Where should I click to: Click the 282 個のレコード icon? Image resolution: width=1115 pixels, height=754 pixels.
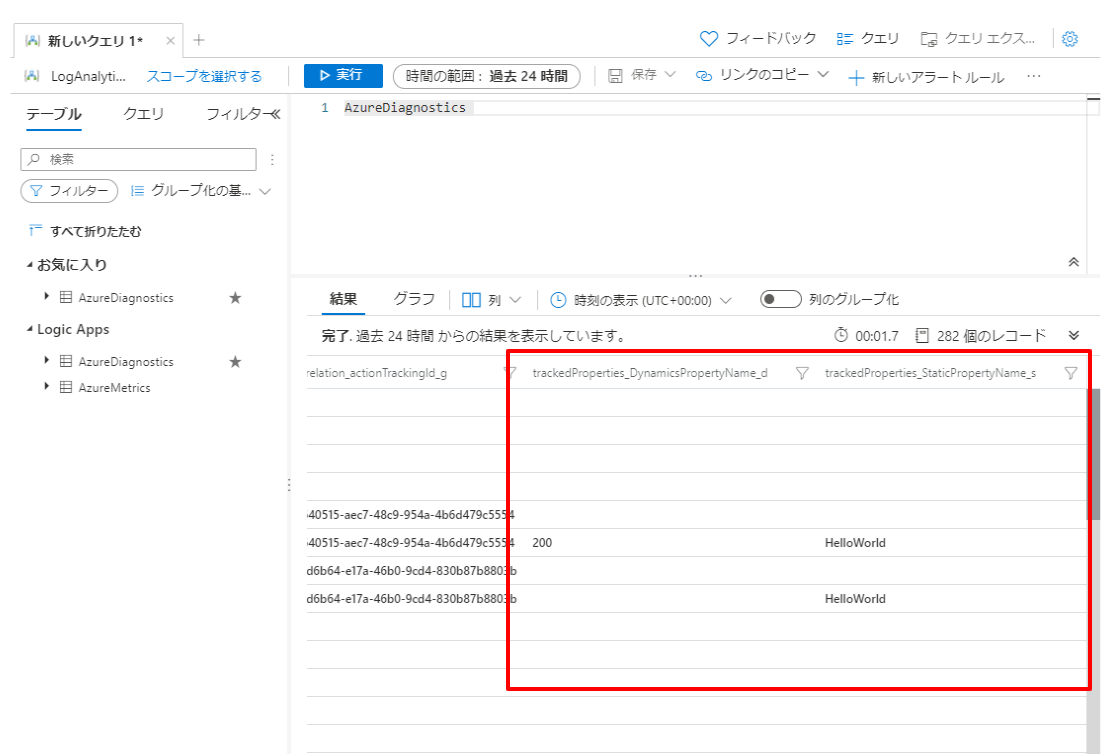pyautogui.click(x=922, y=335)
